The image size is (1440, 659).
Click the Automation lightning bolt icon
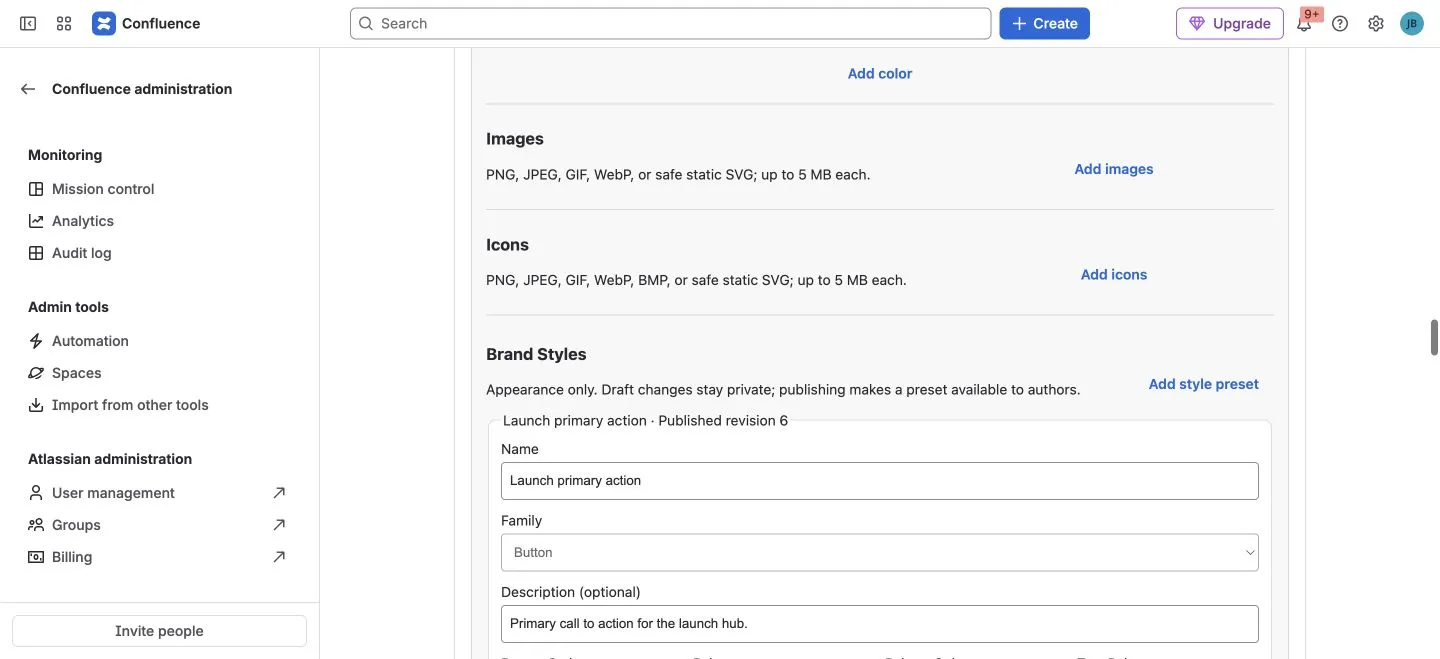[36, 341]
